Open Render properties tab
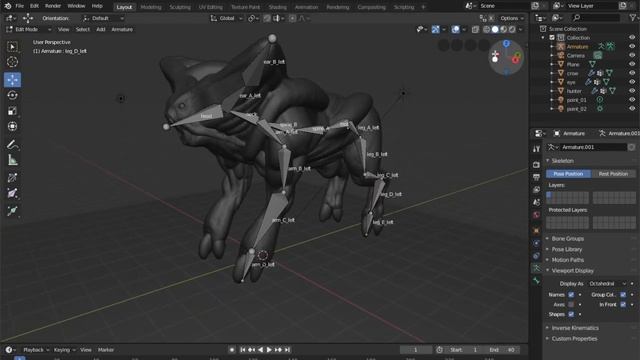The image size is (640, 360). click(x=536, y=164)
